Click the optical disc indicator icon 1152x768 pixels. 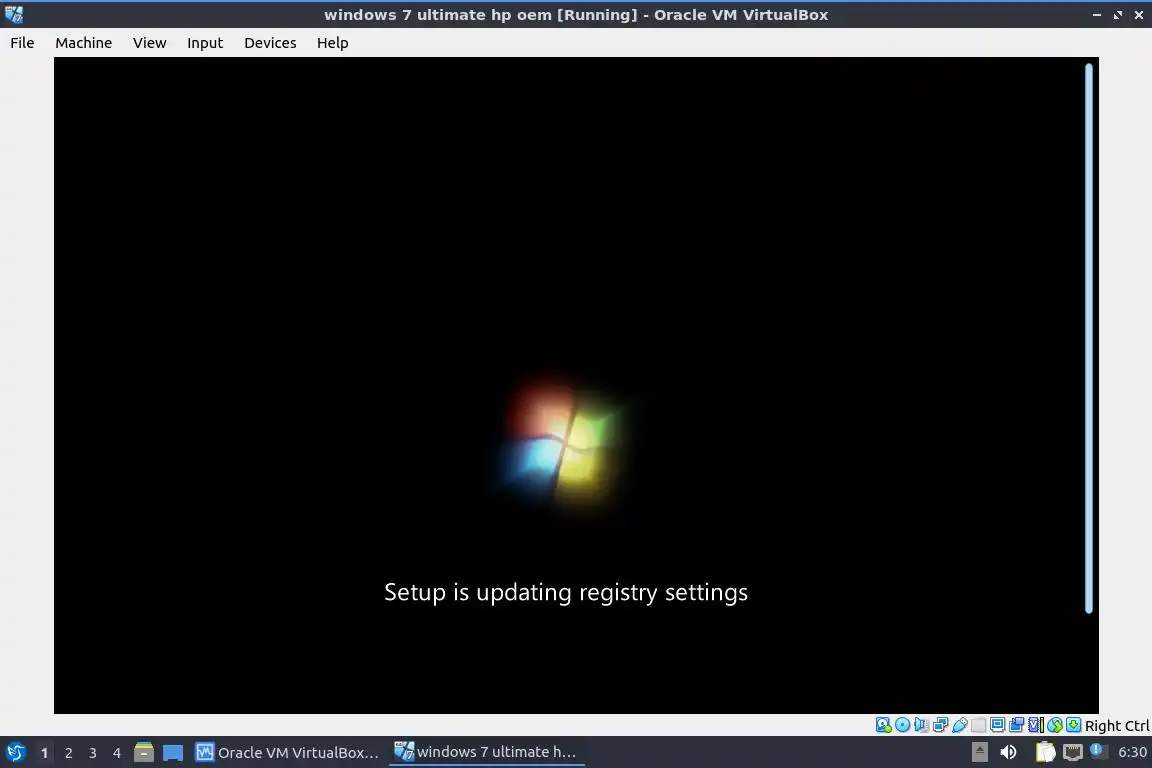pyautogui.click(x=902, y=725)
